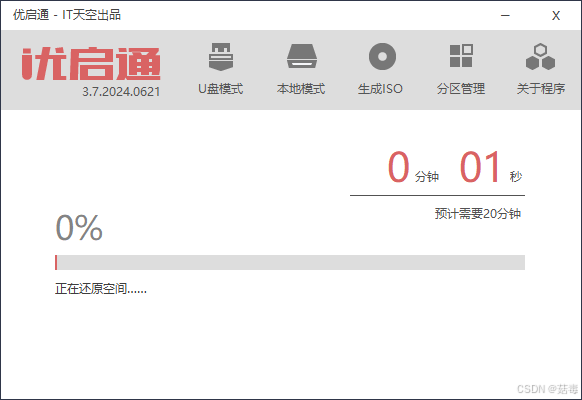Image resolution: width=582 pixels, height=400 pixels.
Task: Open the 生成ISO label
Action: click(380, 89)
